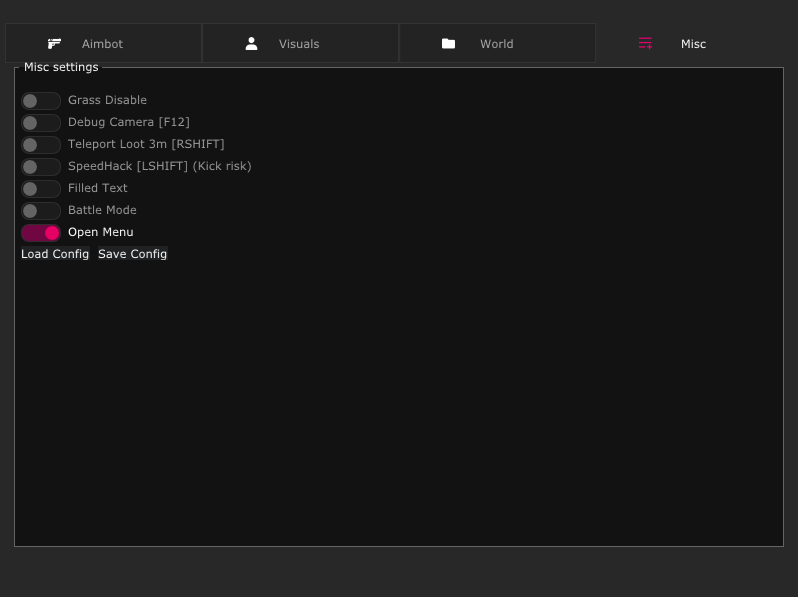Screen dimensions: 798x597
Task: Go to the Misc tab
Action: click(x=694, y=43)
